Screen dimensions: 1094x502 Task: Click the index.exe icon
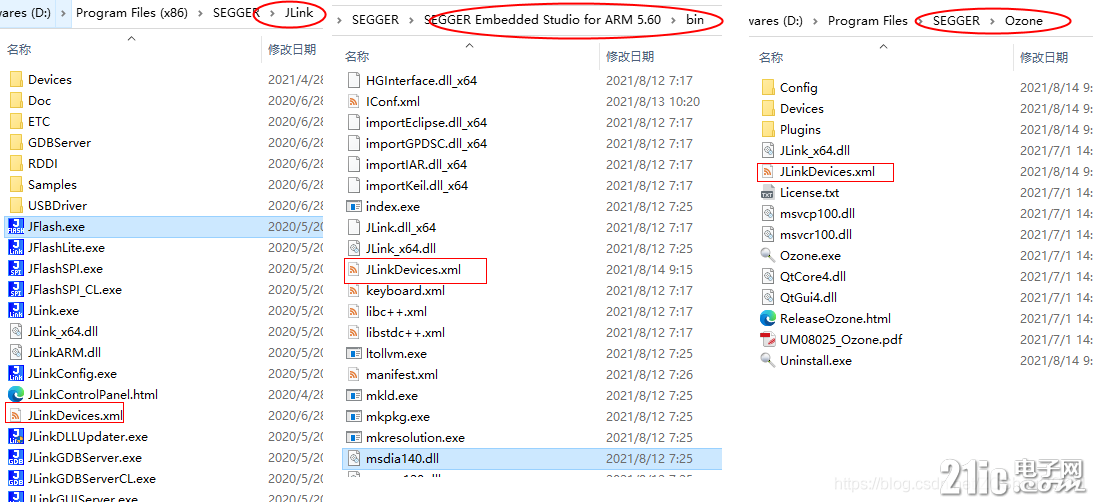[x=354, y=206]
